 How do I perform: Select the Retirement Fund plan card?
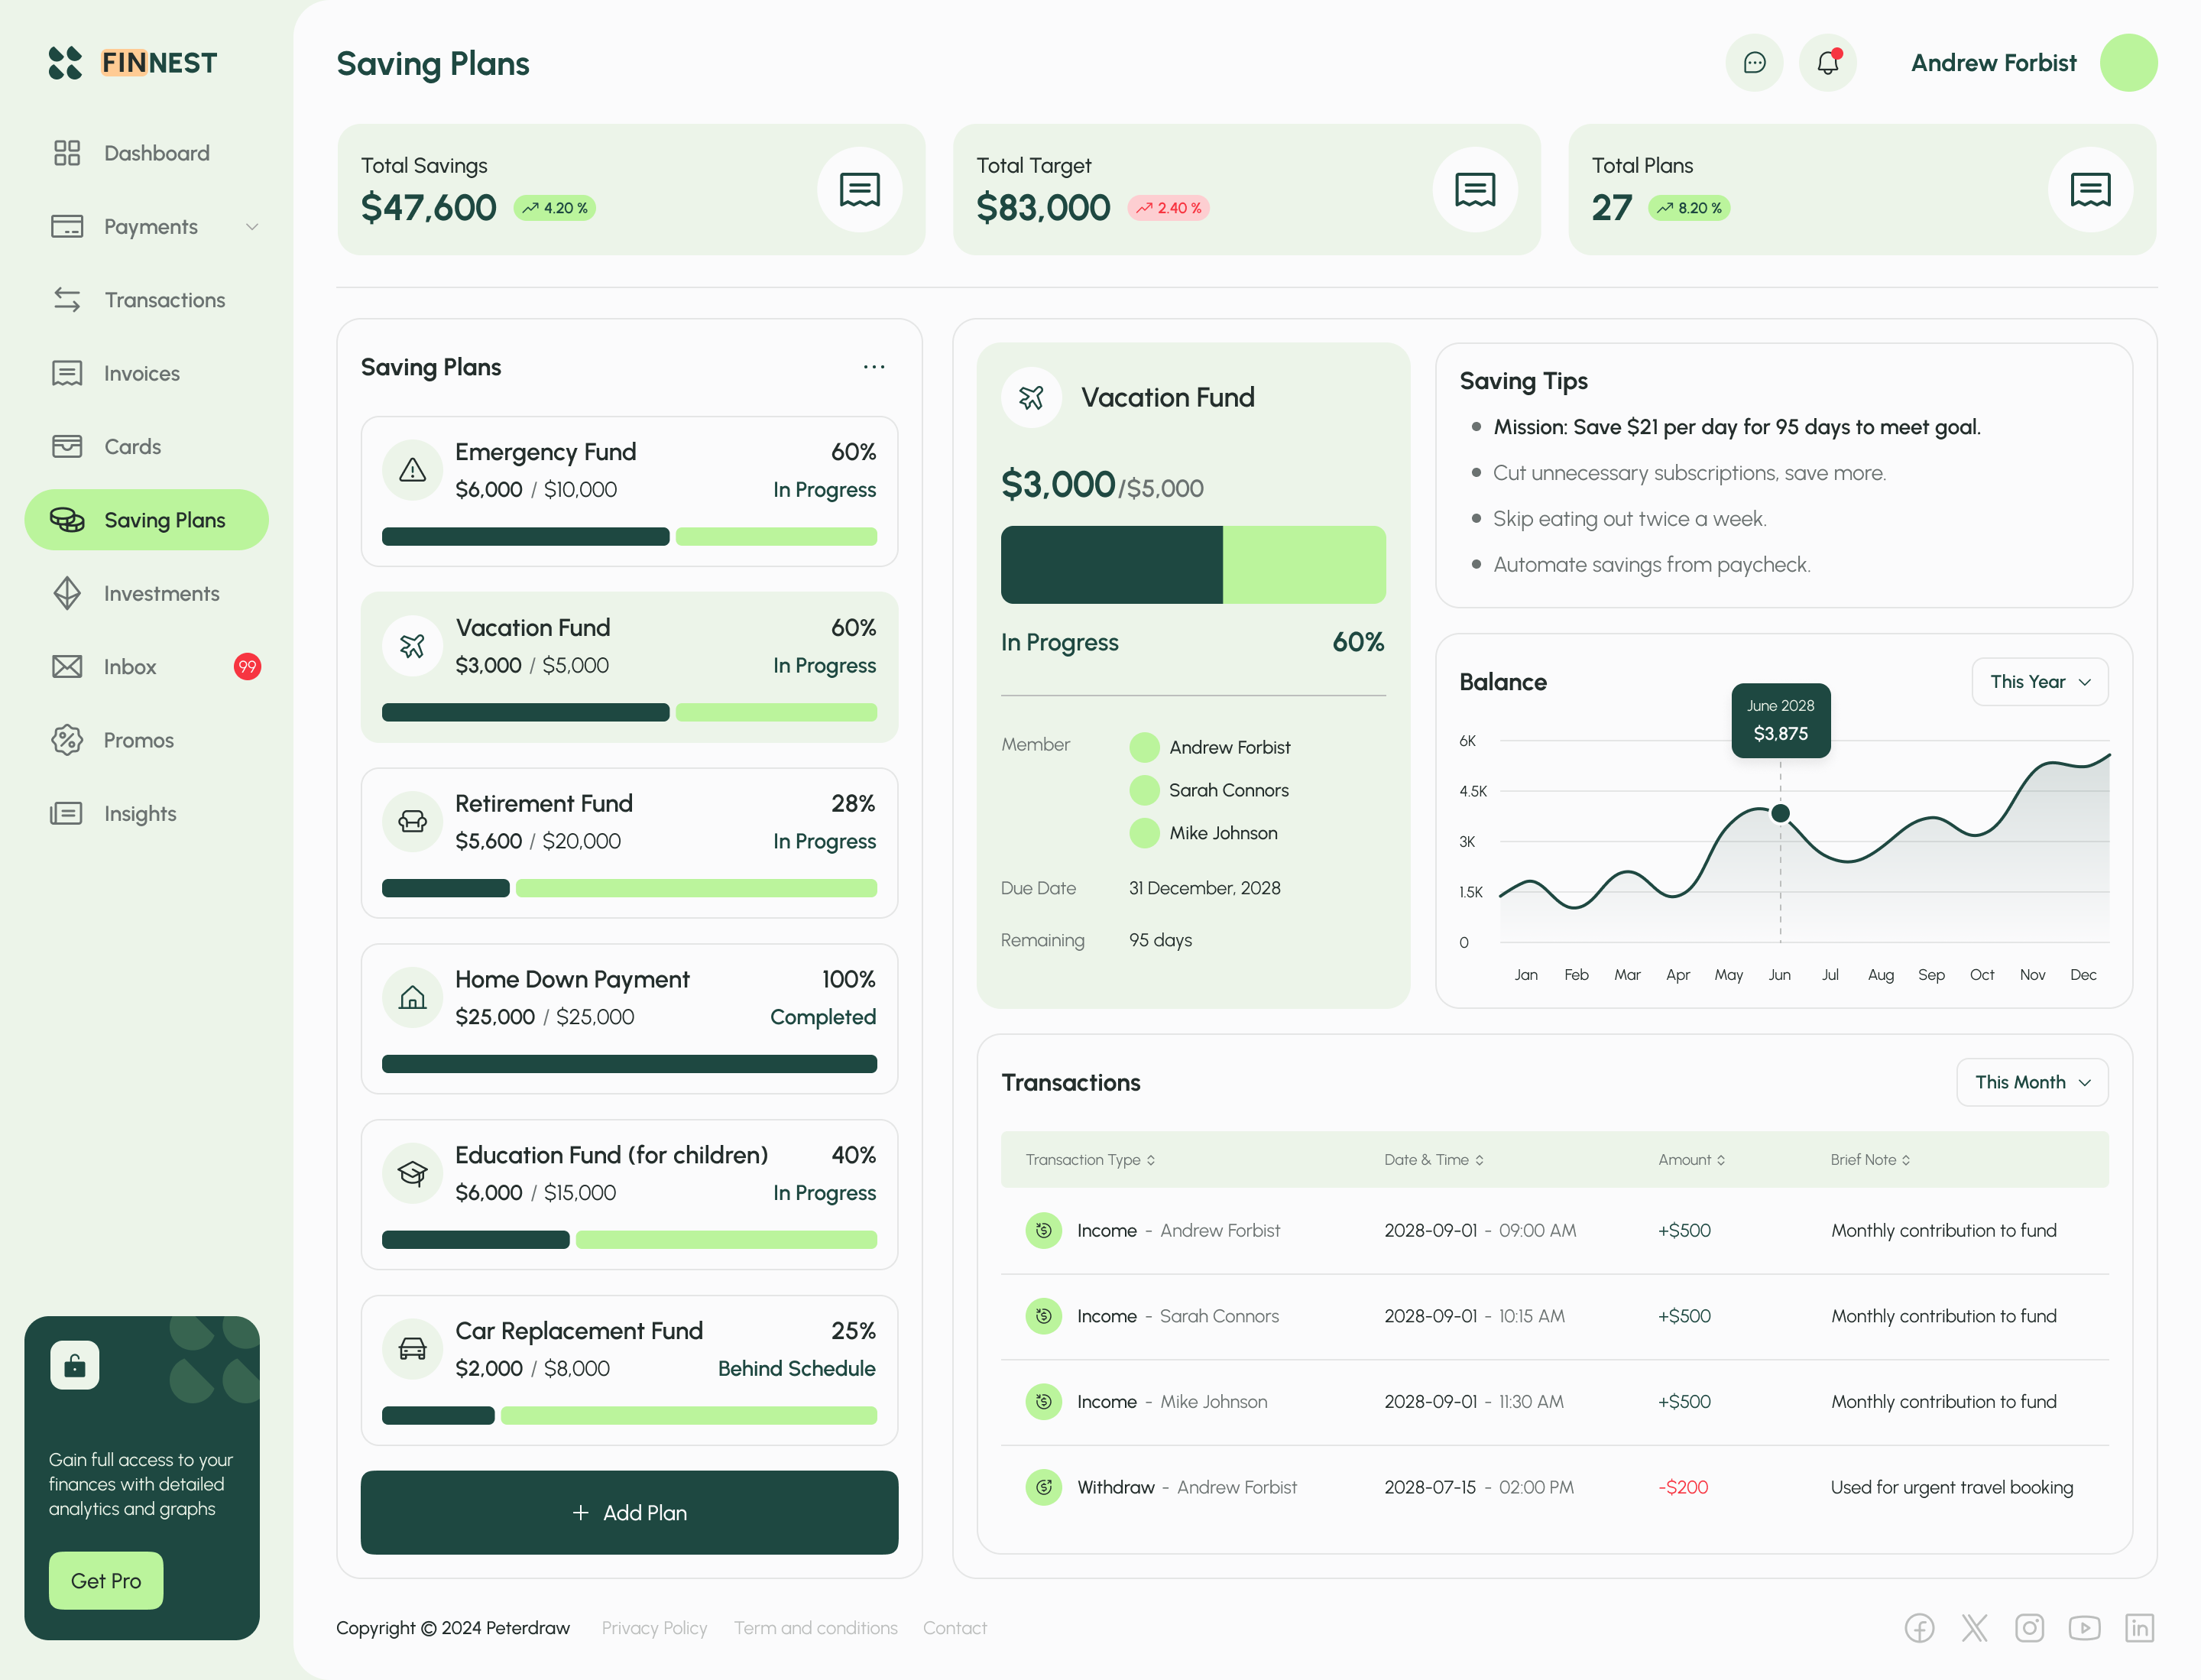tap(629, 842)
